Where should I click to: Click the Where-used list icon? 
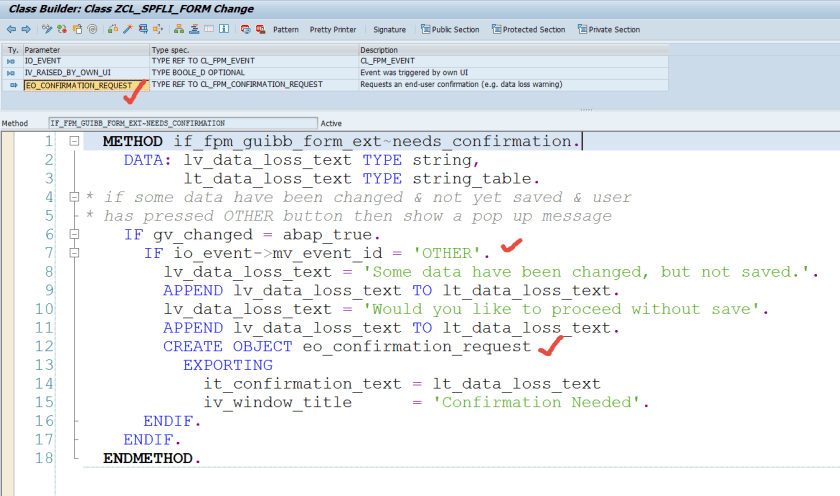coord(160,30)
